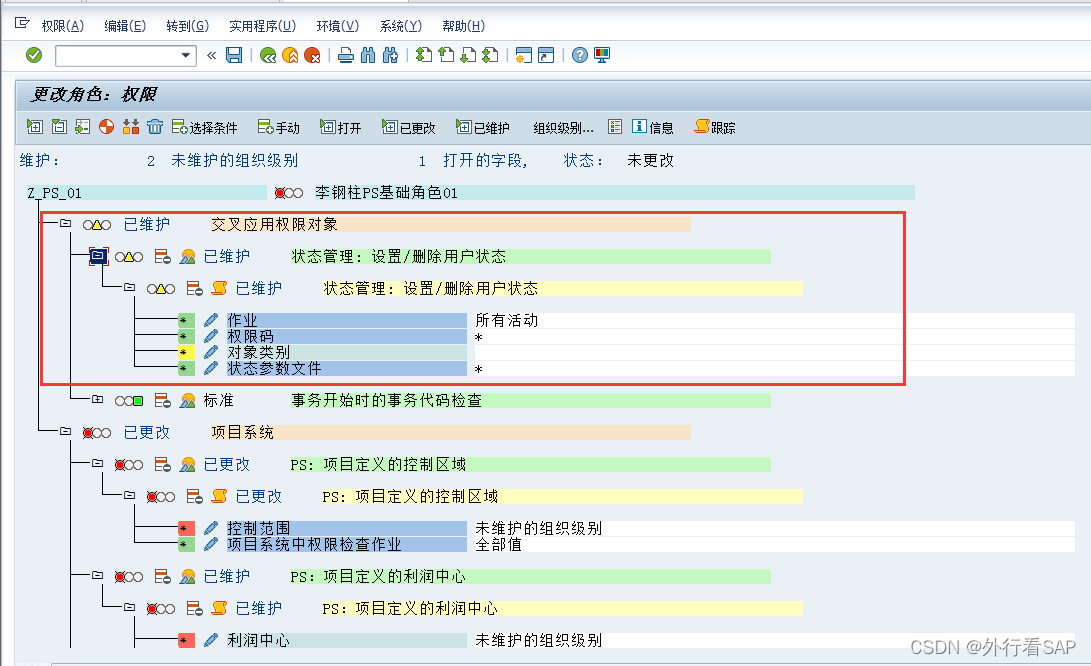
Task: Click yellow star status button before 对象类别
Action: 186,352
